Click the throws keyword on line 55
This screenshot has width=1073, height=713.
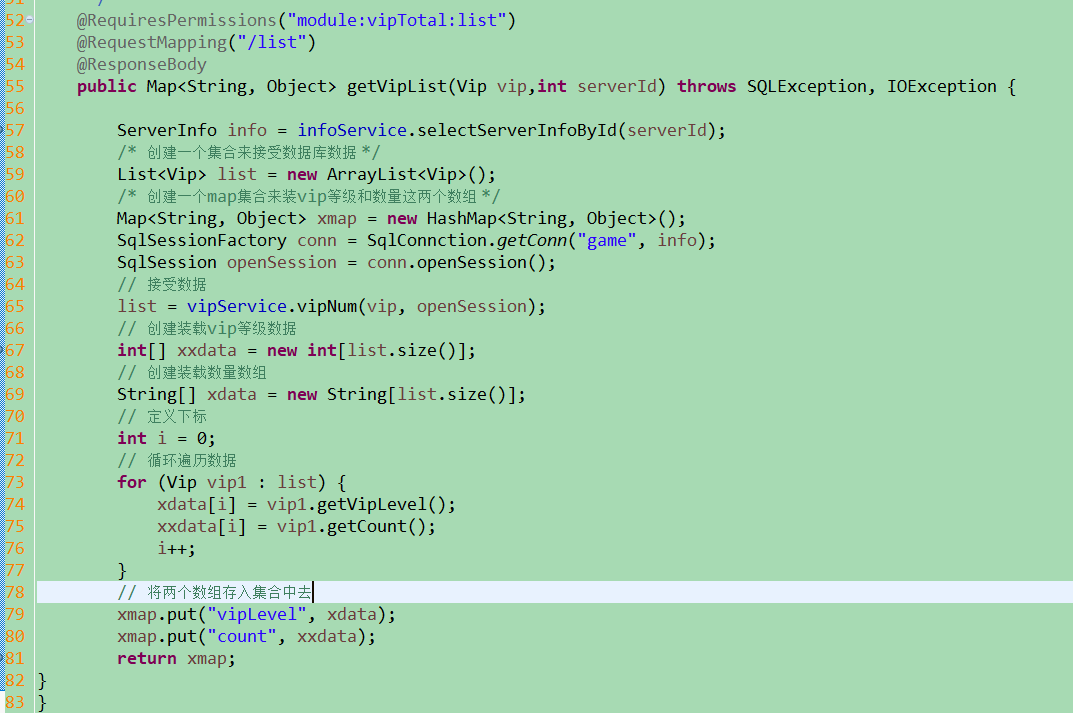[706, 86]
